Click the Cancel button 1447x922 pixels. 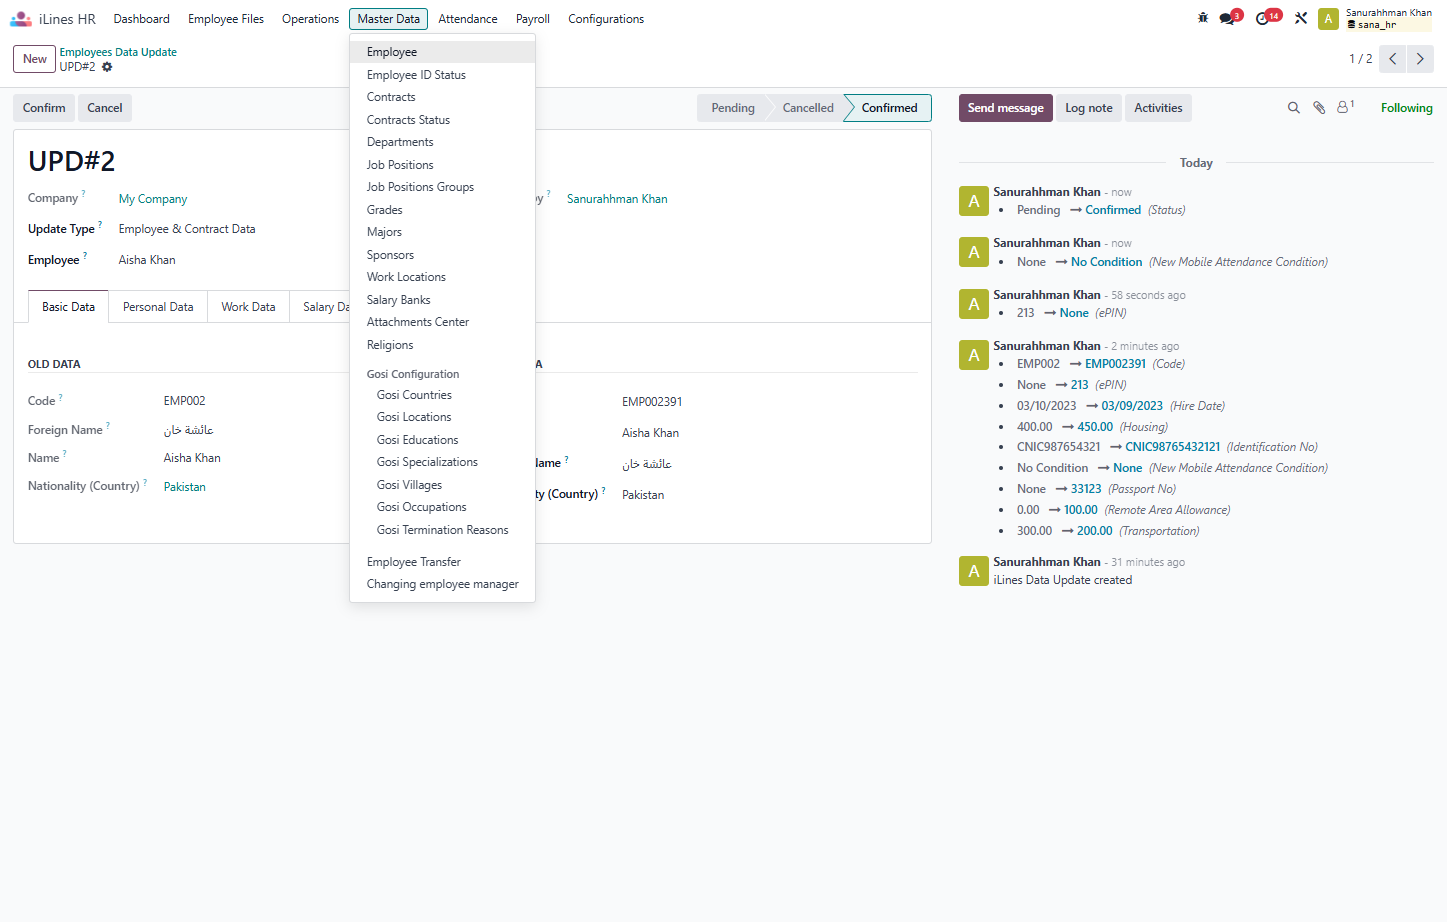(x=105, y=108)
